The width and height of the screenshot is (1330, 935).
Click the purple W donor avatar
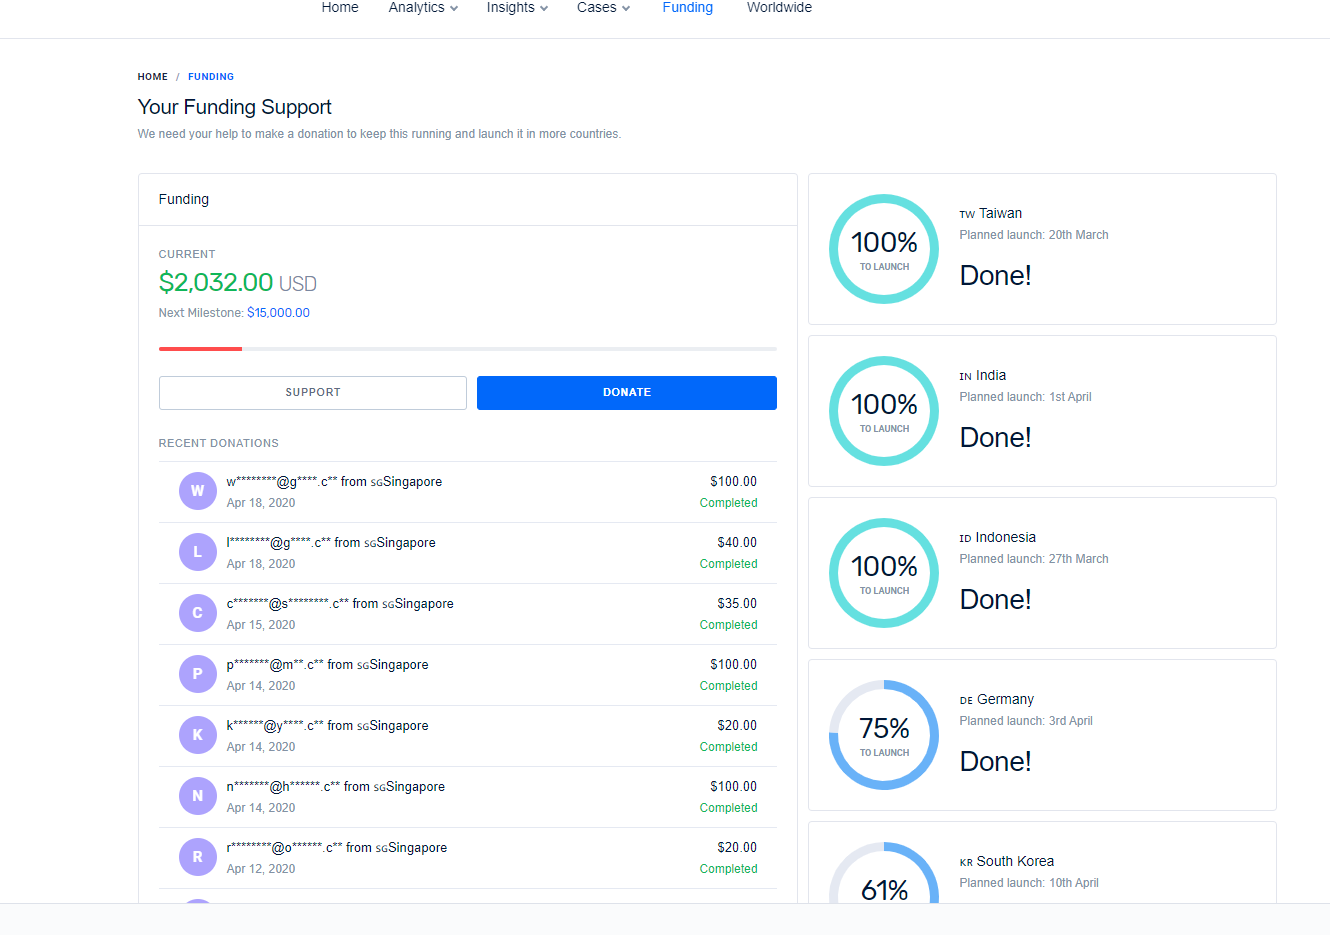point(197,491)
